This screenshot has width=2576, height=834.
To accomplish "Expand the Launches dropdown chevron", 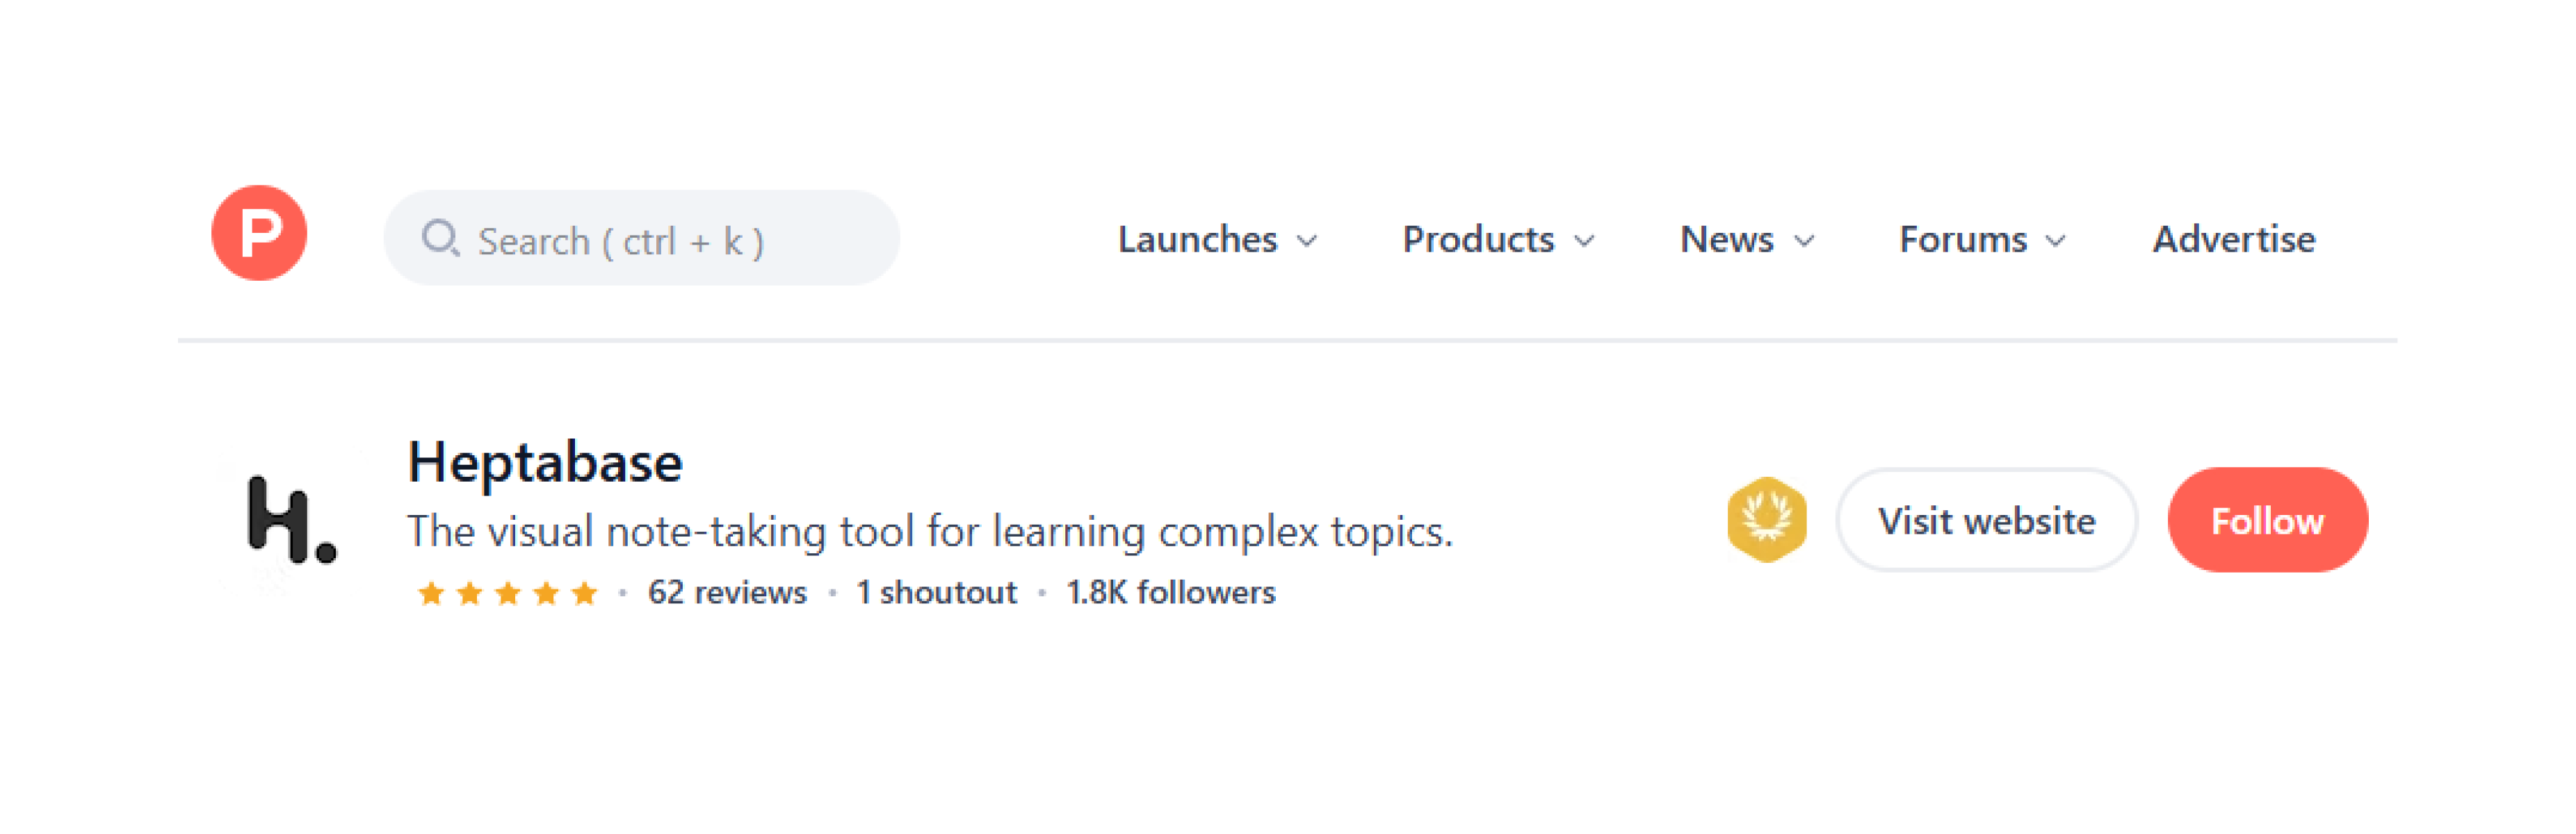I will (1306, 241).
